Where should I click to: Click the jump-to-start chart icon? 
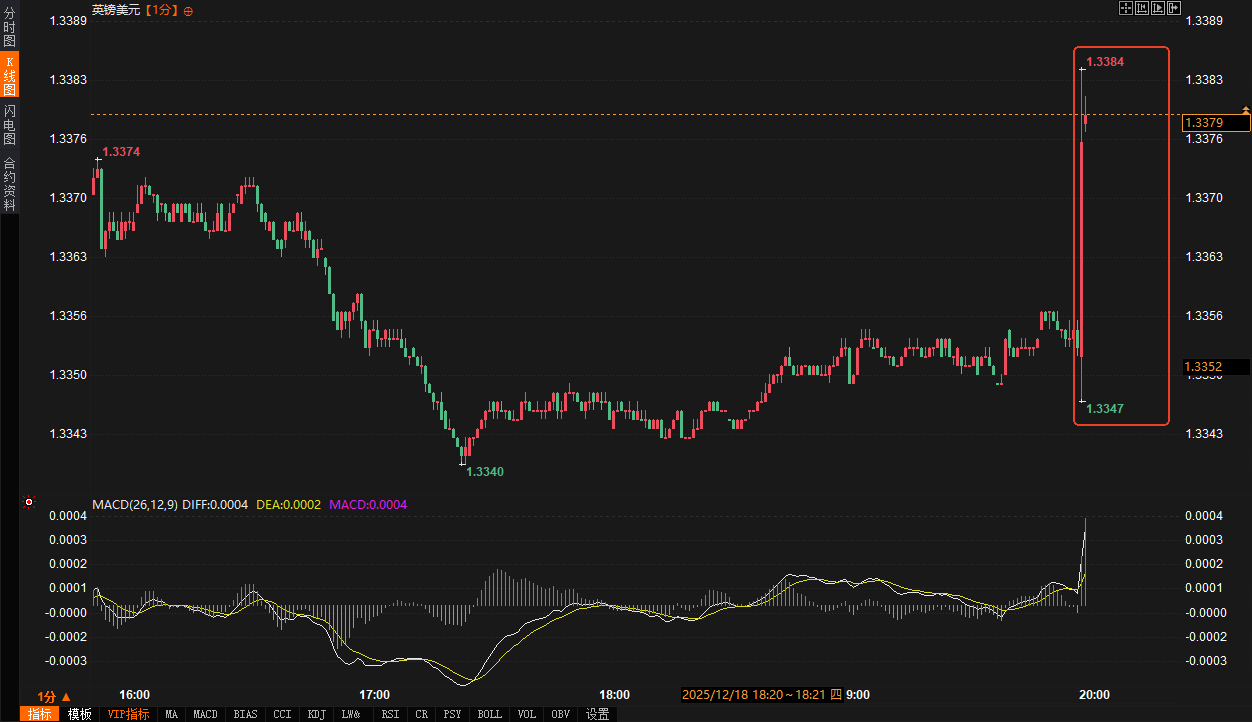(x=1142, y=8)
